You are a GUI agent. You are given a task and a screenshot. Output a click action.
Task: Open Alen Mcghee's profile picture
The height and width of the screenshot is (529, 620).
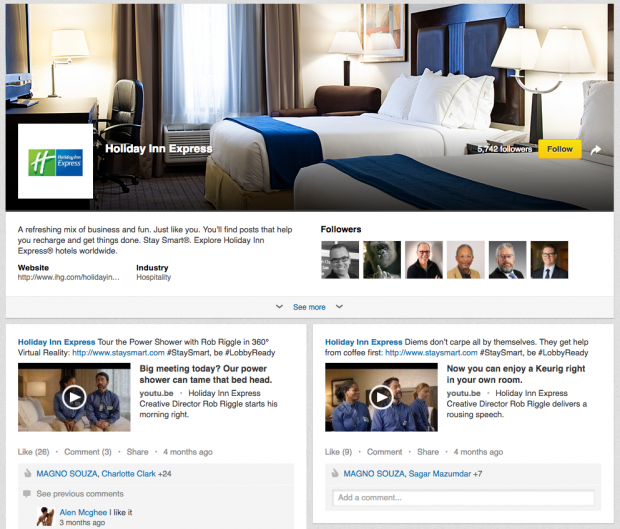pos(45,517)
